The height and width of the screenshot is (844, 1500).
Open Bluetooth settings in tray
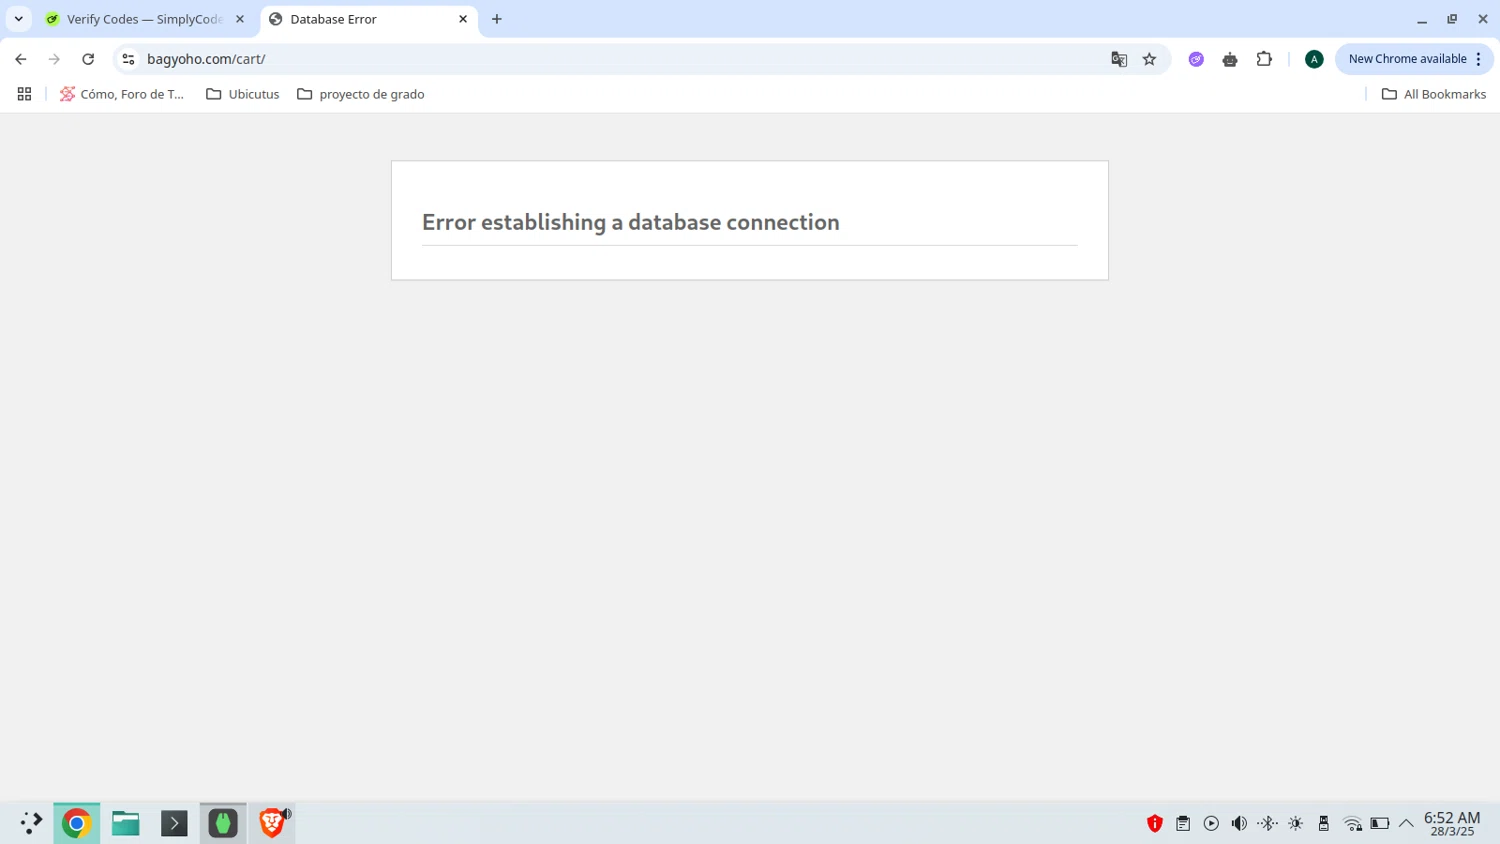[1267, 823]
